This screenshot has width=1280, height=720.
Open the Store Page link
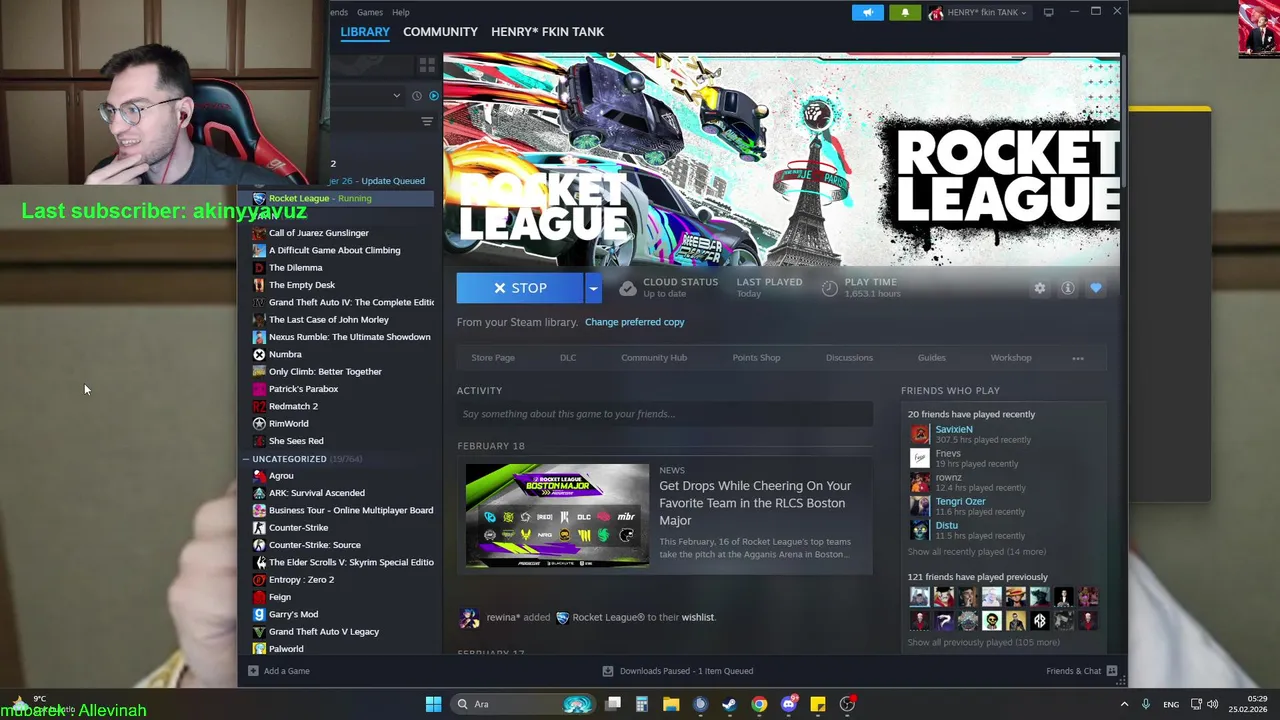coord(493,358)
